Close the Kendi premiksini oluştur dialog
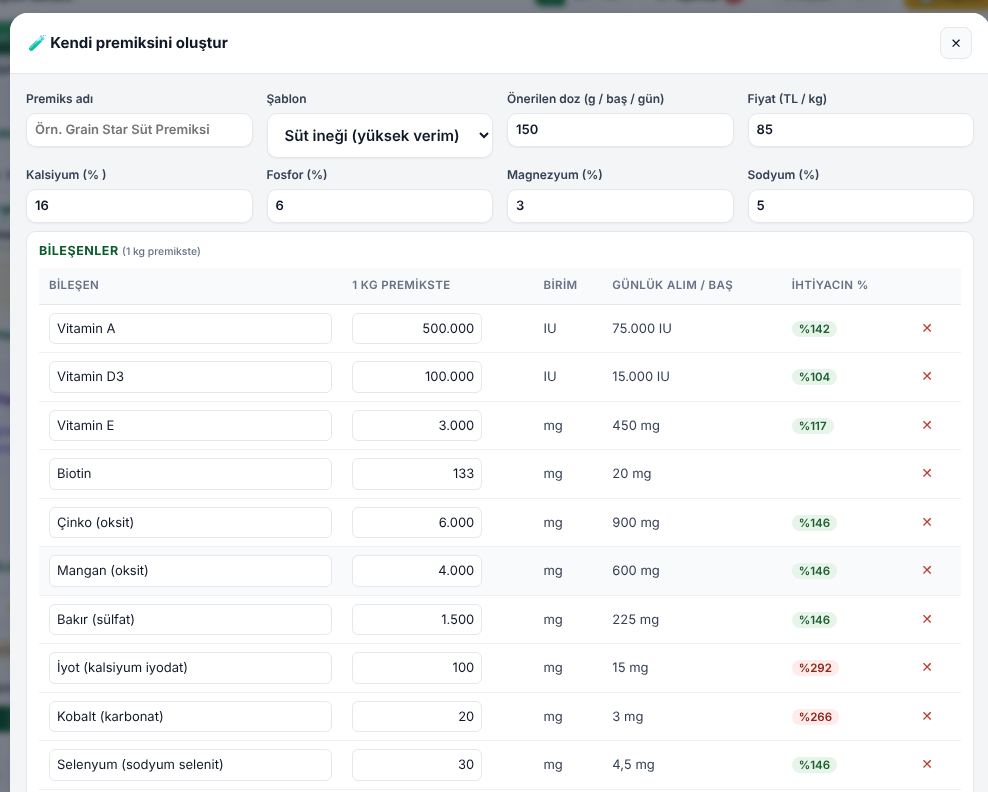The width and height of the screenshot is (988, 792). pos(956,43)
